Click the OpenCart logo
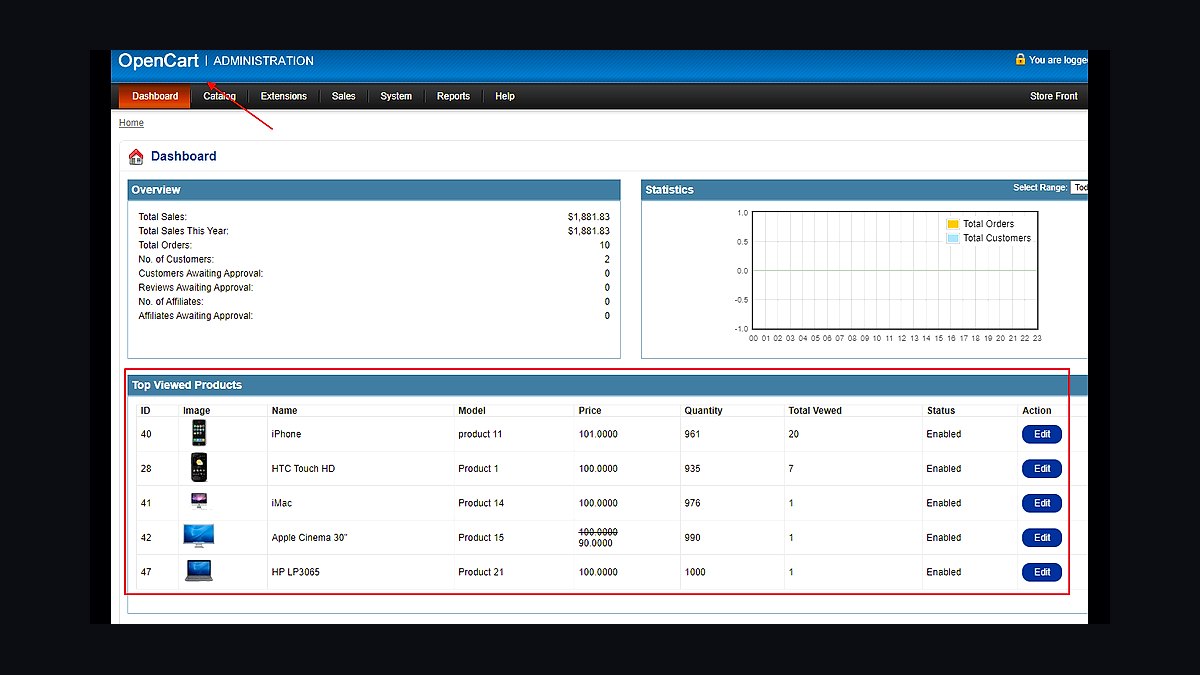 pos(158,61)
